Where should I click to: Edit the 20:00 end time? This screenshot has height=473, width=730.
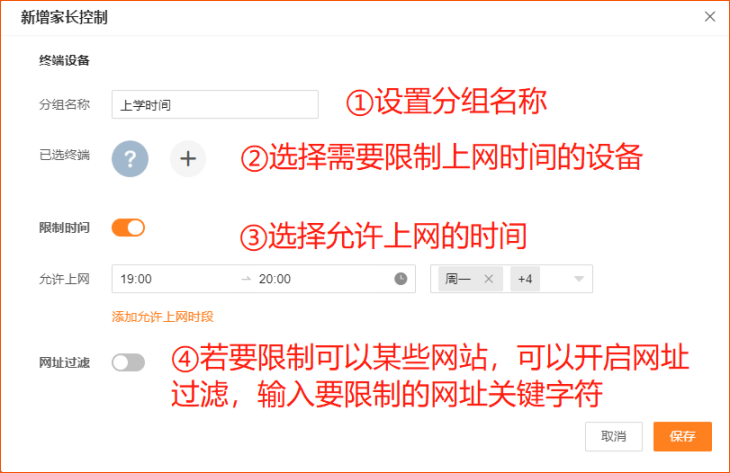pos(275,279)
